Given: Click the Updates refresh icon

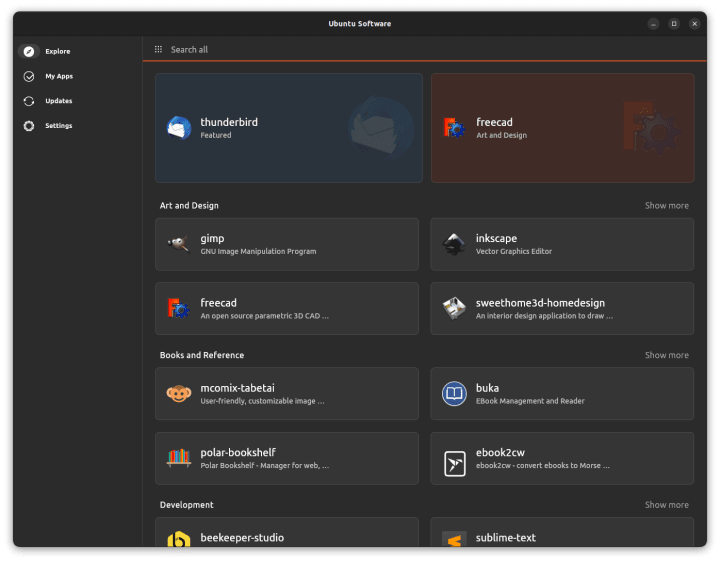Looking at the screenshot, I should (29, 101).
